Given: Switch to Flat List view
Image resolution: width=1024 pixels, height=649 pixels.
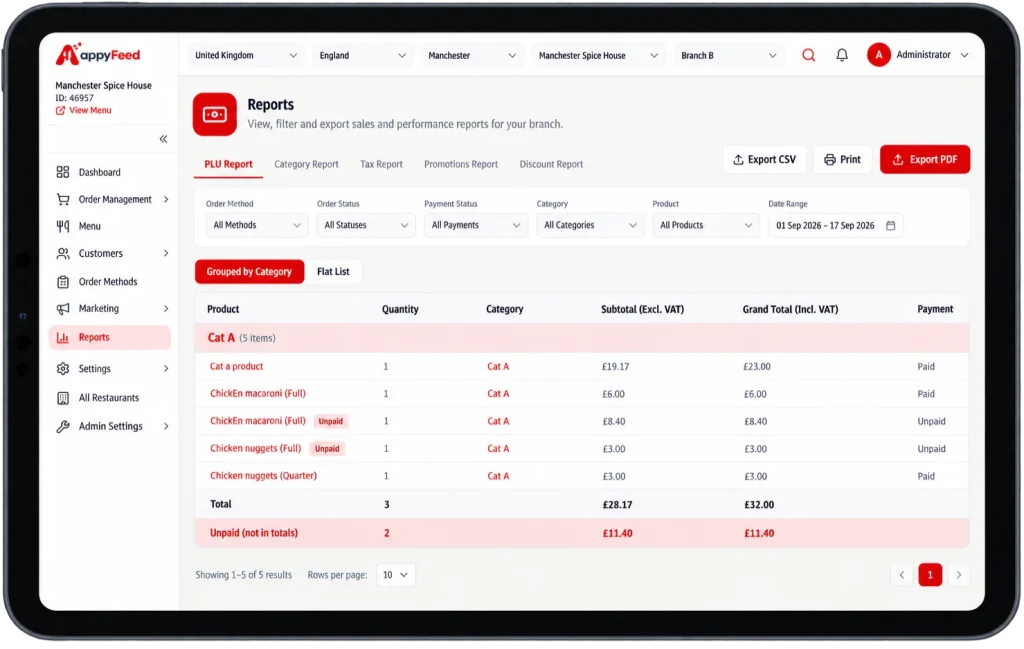Looking at the screenshot, I should [x=333, y=272].
